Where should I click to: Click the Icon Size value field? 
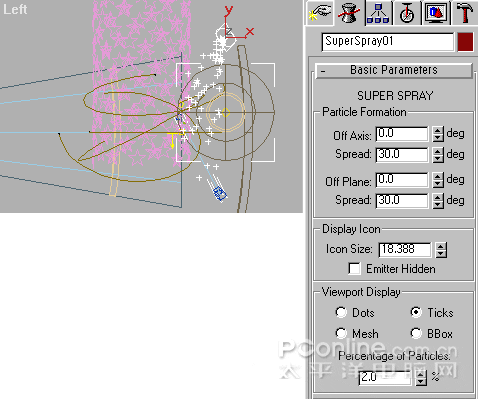[405, 250]
